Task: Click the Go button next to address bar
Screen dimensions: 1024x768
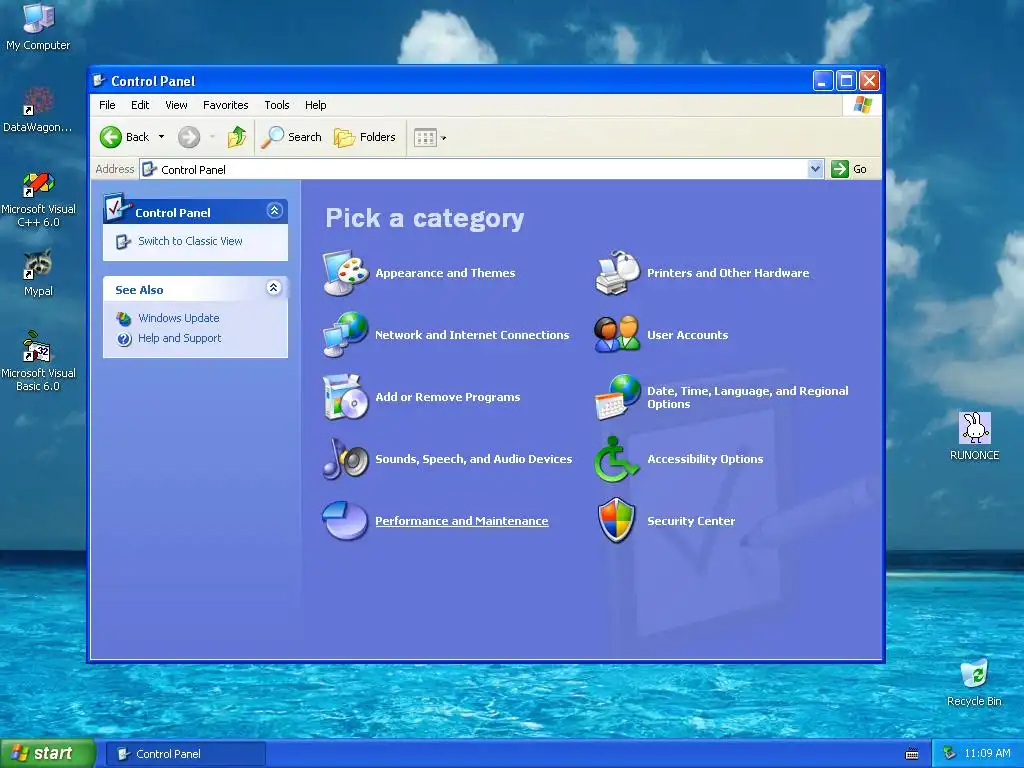Action: tap(849, 169)
